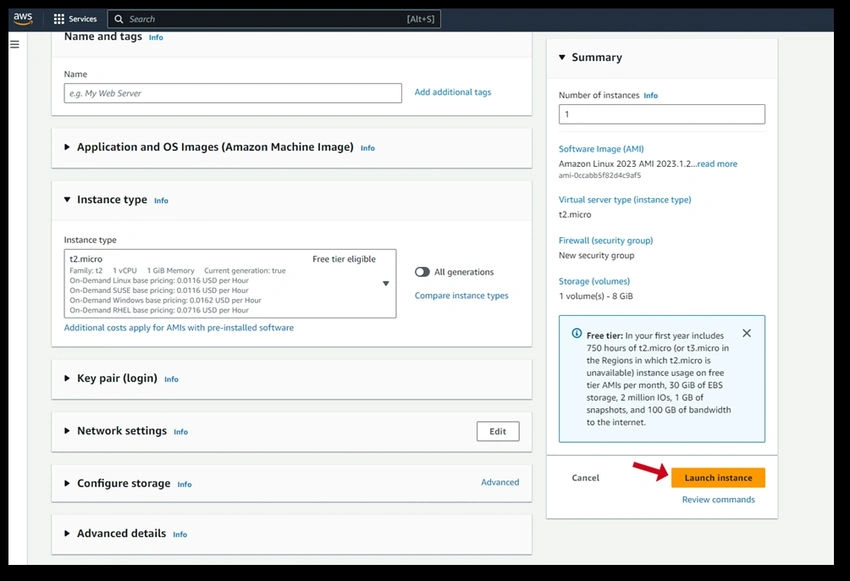Click the AWS logo home icon
Image resolution: width=850 pixels, height=581 pixels.
pos(23,18)
